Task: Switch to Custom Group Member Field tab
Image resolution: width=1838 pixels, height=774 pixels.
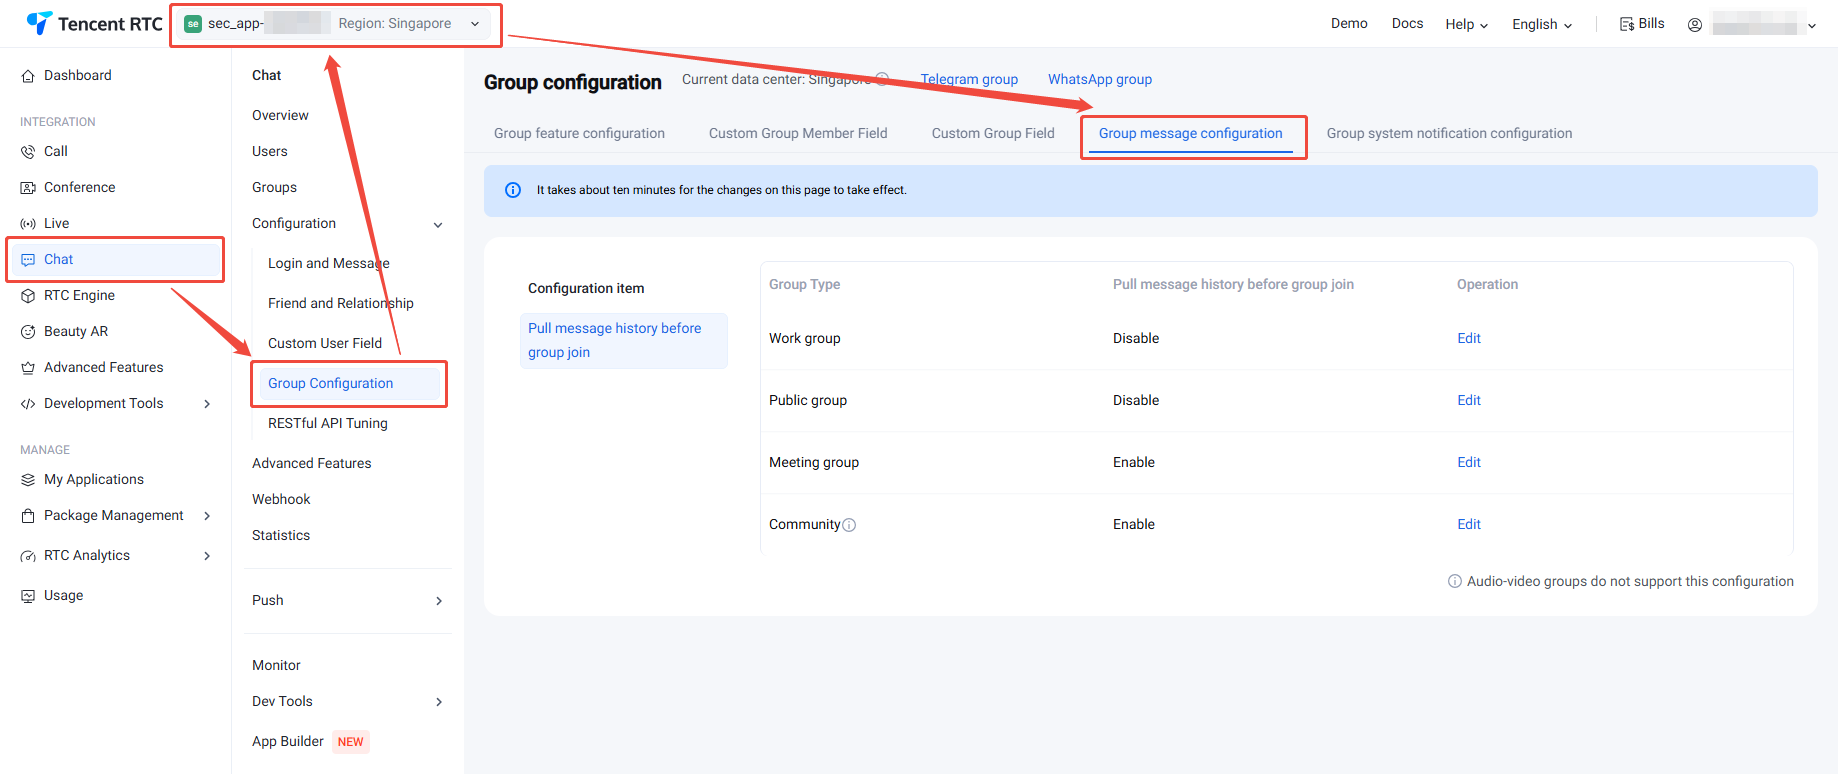Action: (x=798, y=133)
